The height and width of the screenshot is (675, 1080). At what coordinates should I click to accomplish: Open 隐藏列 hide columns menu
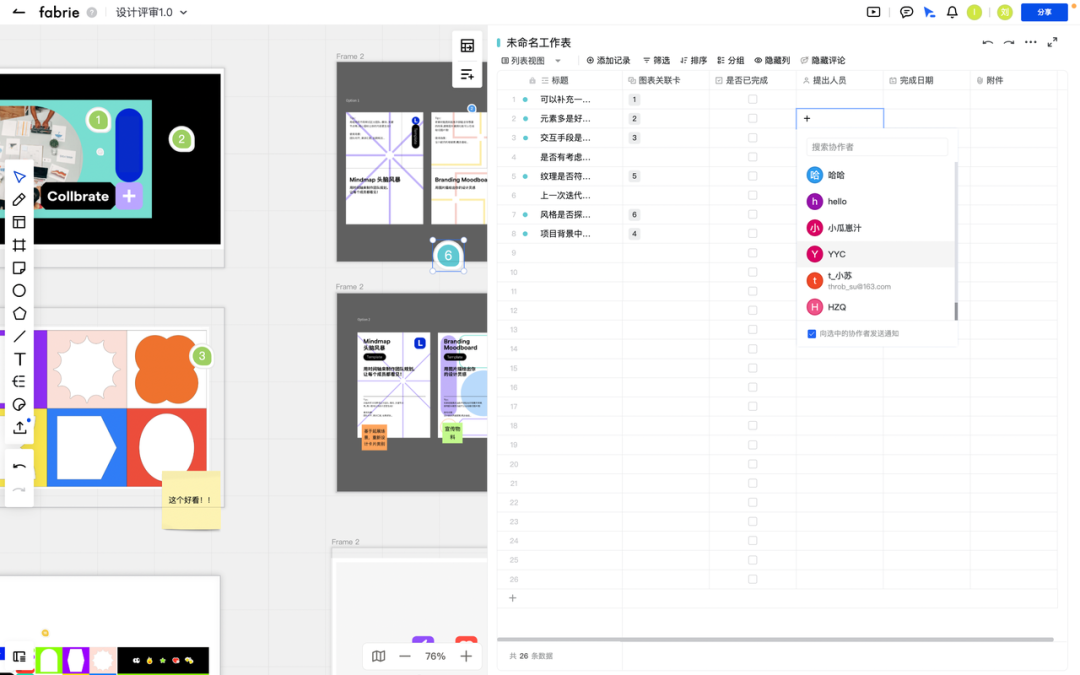(x=771, y=61)
